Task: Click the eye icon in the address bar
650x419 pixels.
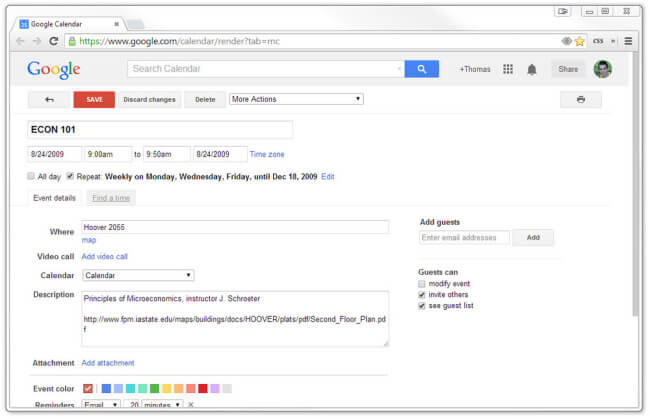Action: (567, 41)
